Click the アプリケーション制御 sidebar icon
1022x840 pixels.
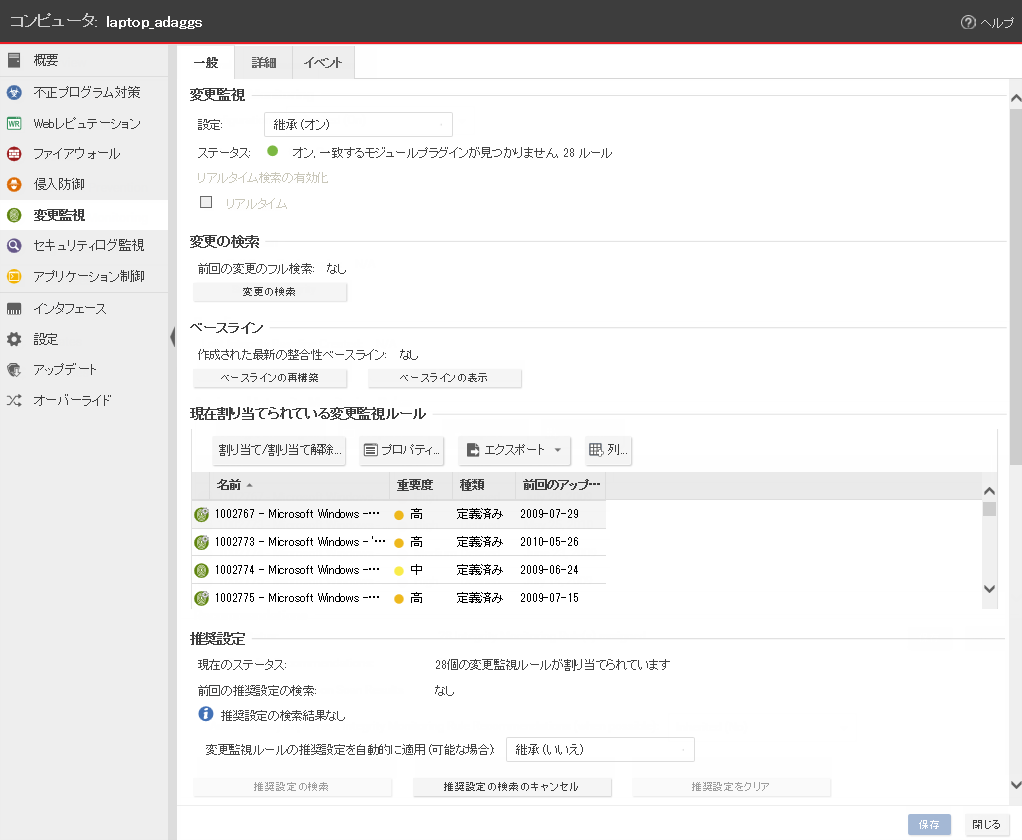(x=14, y=276)
